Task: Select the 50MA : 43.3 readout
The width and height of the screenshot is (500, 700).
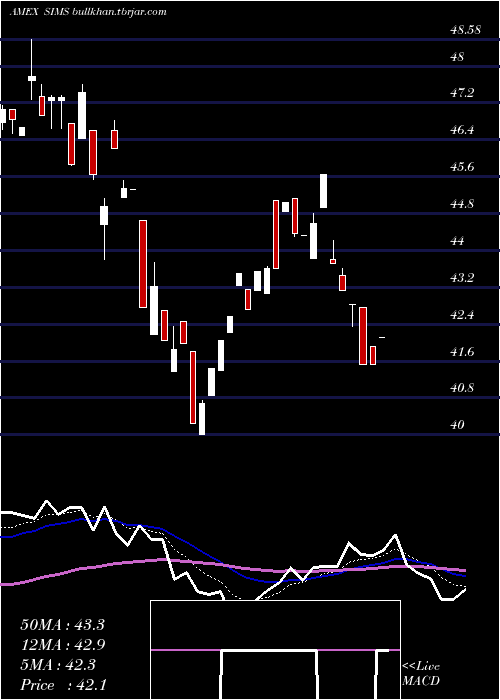Action: click(x=62, y=625)
